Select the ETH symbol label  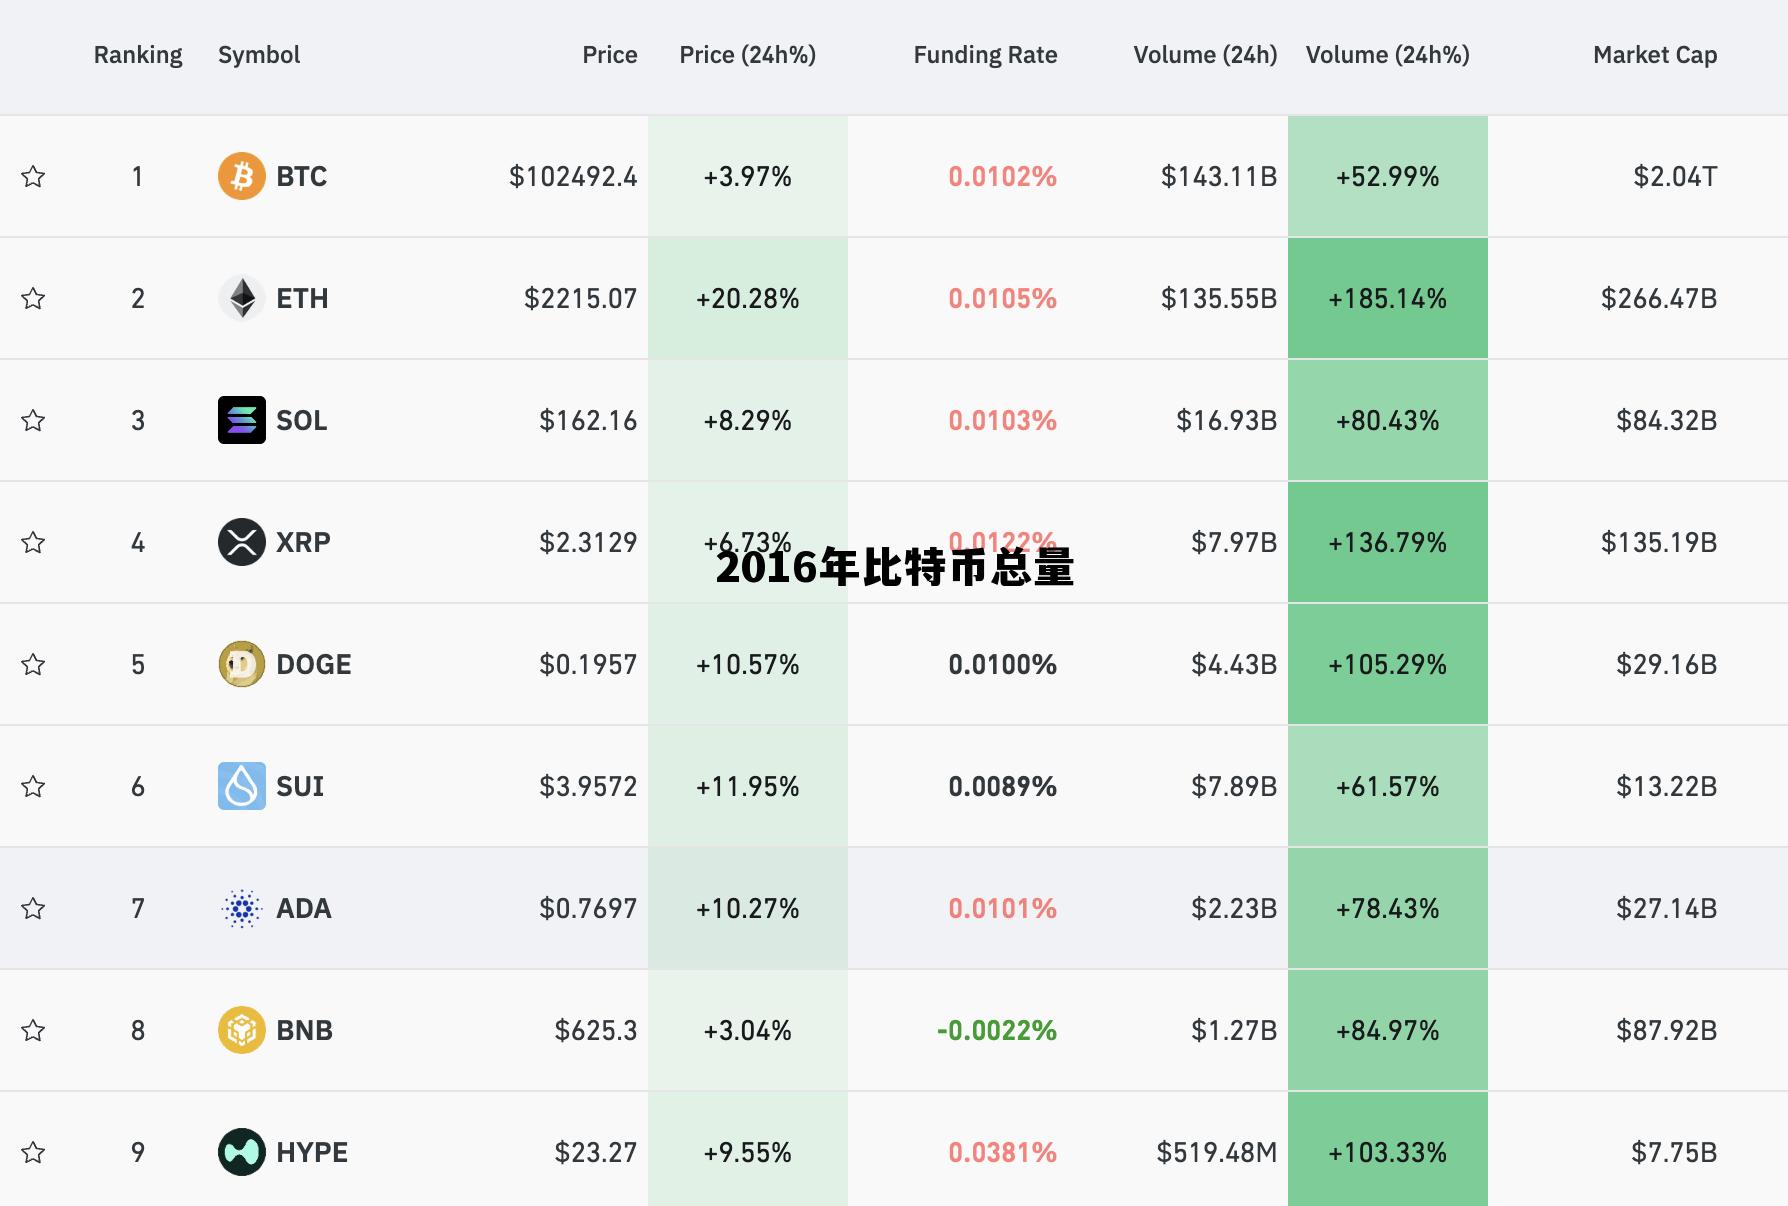coord(301,298)
